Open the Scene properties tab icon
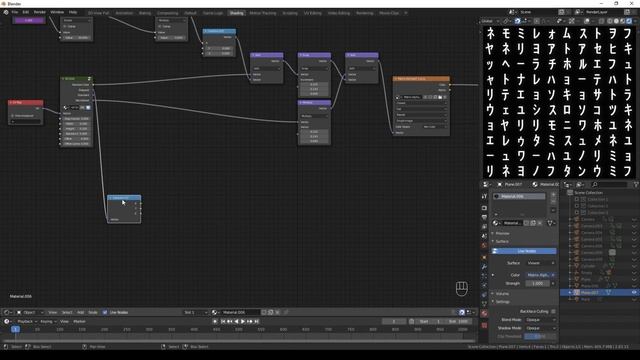 pyautogui.click(x=484, y=236)
